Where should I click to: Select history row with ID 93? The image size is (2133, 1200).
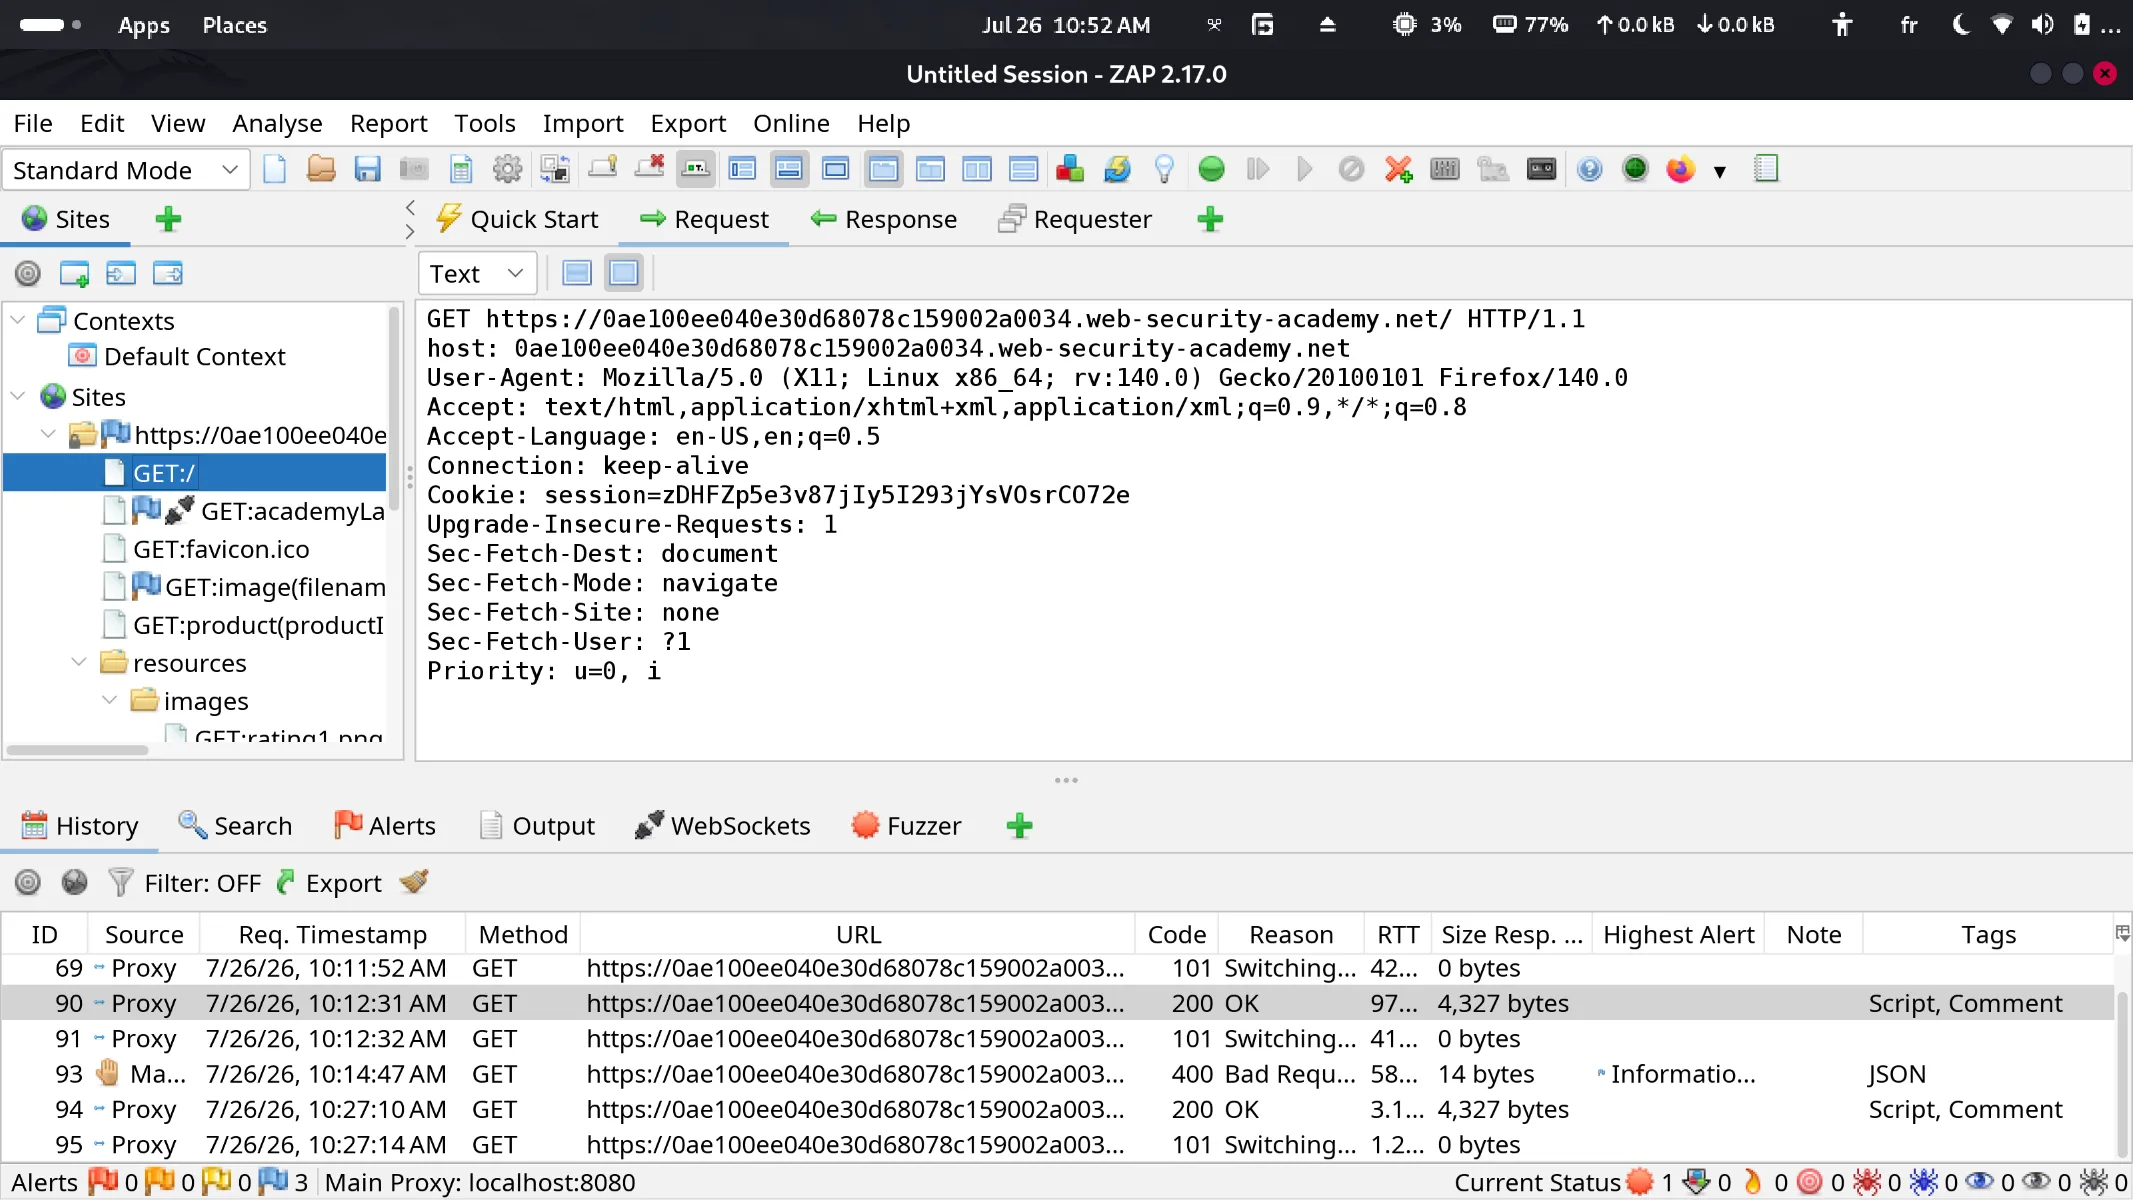pos(1058,1074)
